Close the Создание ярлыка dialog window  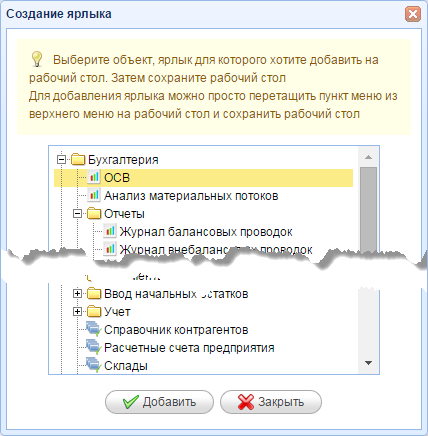click(x=413, y=14)
